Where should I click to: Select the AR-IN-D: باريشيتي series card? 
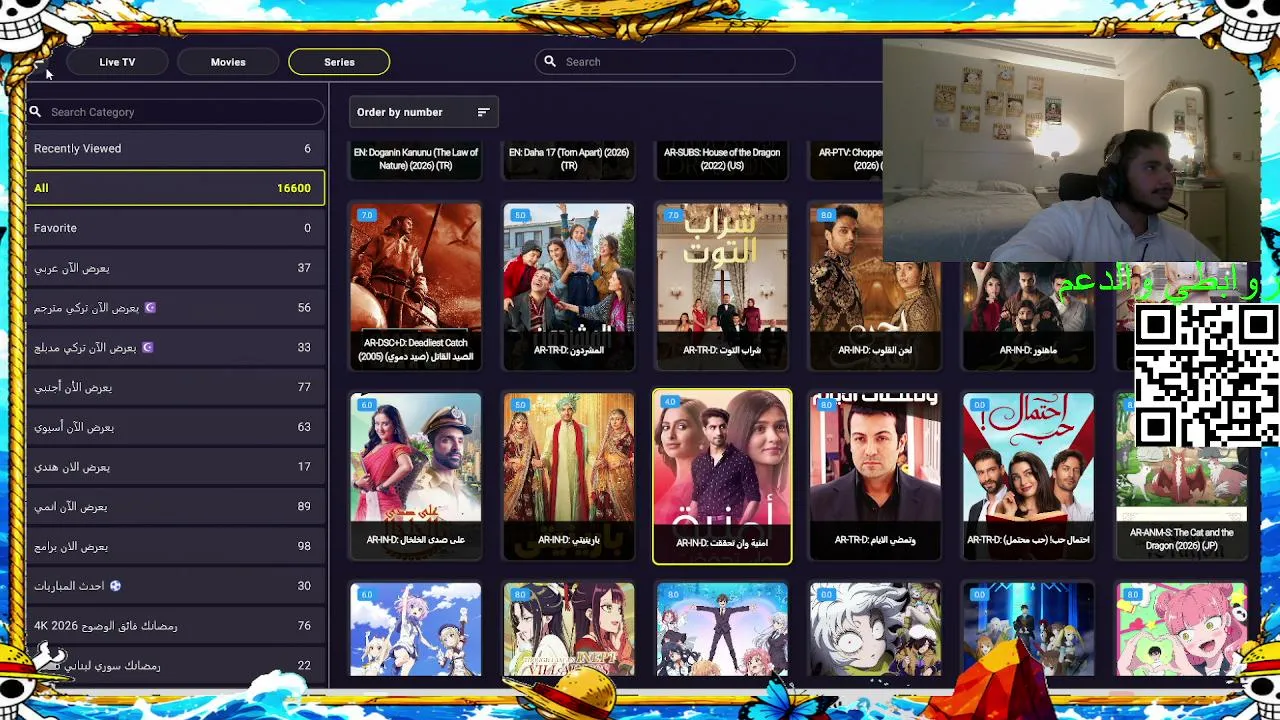click(x=569, y=477)
